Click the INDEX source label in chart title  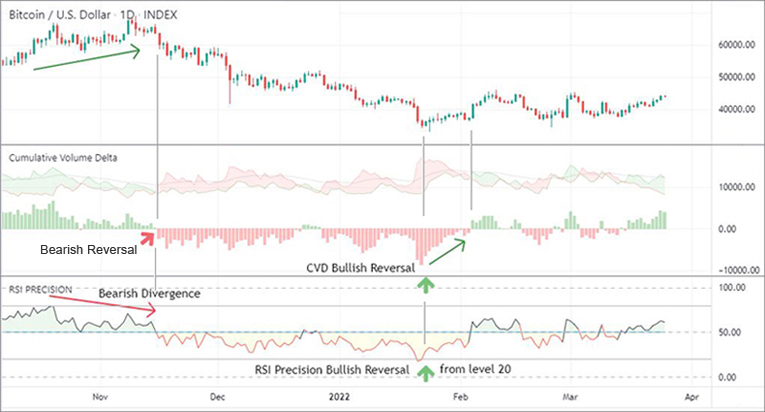160,15
